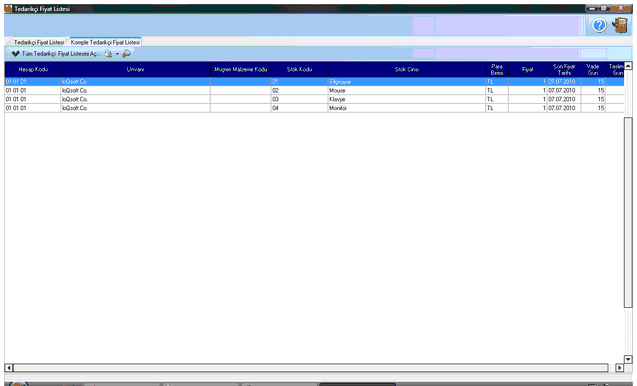Click the horizontal scrollbar left arrow
The width and height of the screenshot is (637, 386).
click(x=9, y=368)
